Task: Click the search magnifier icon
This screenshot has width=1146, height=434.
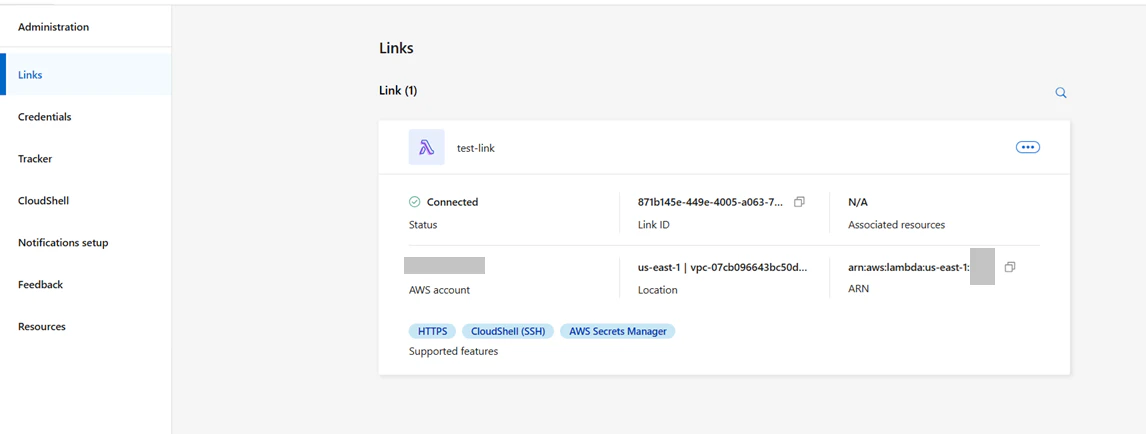Action: coord(1061,93)
